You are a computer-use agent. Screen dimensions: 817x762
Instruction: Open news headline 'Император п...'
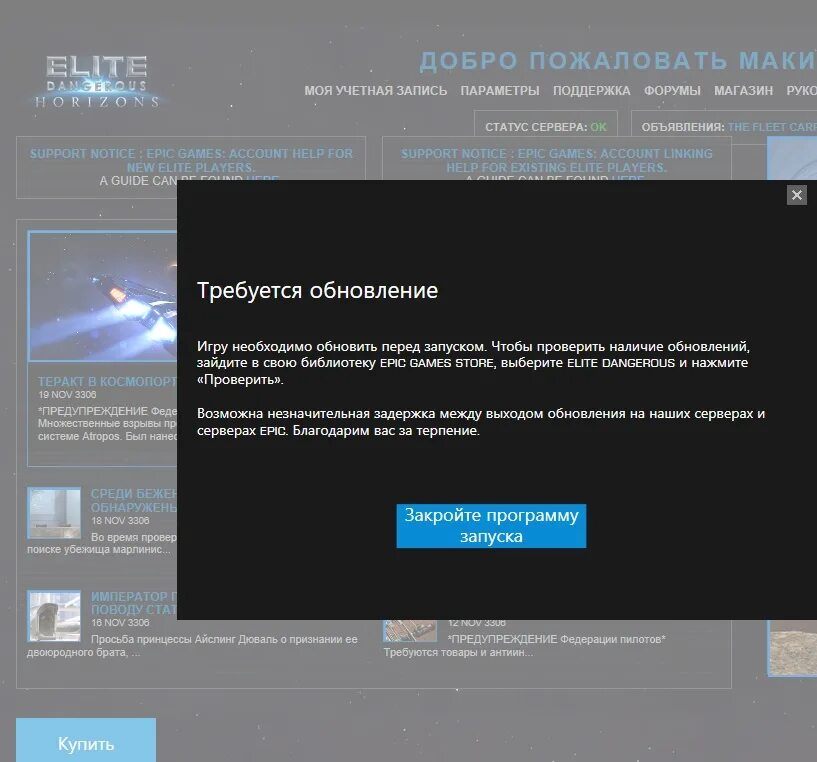[134, 603]
